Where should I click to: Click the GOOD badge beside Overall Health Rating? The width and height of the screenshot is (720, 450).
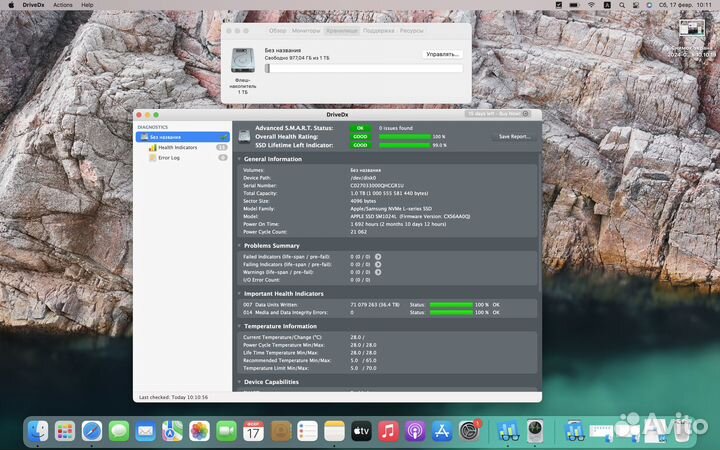[x=360, y=136]
